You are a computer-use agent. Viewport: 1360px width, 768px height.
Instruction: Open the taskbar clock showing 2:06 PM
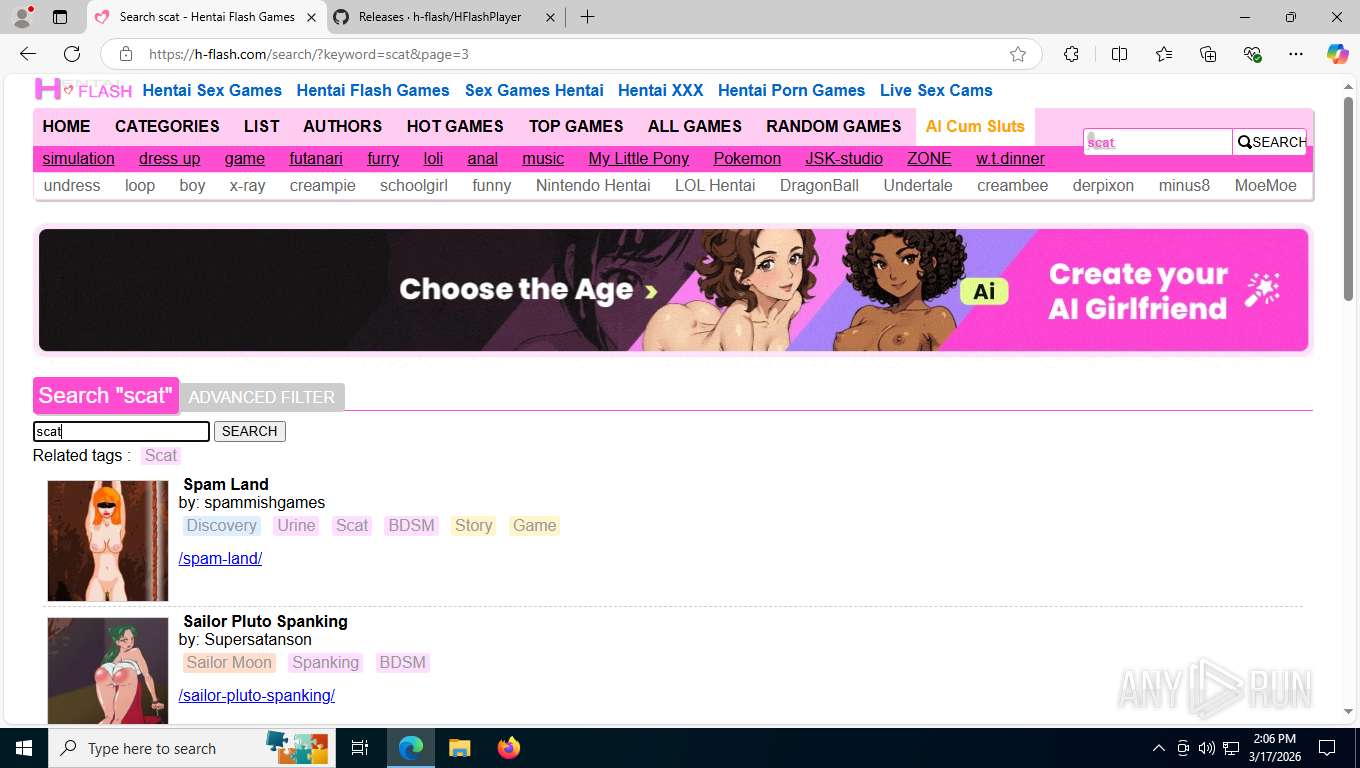1273,748
